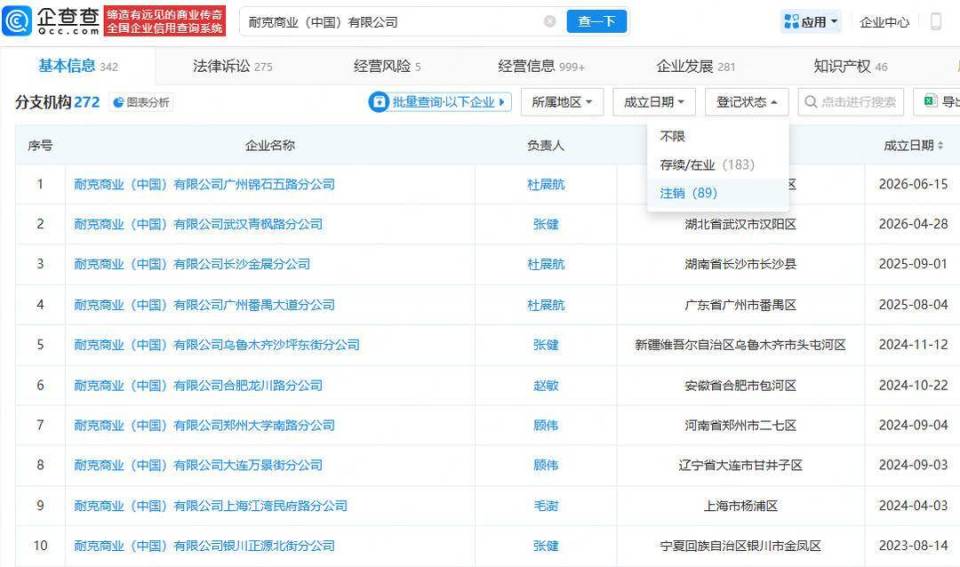Select 不限 in status menu

672,136
